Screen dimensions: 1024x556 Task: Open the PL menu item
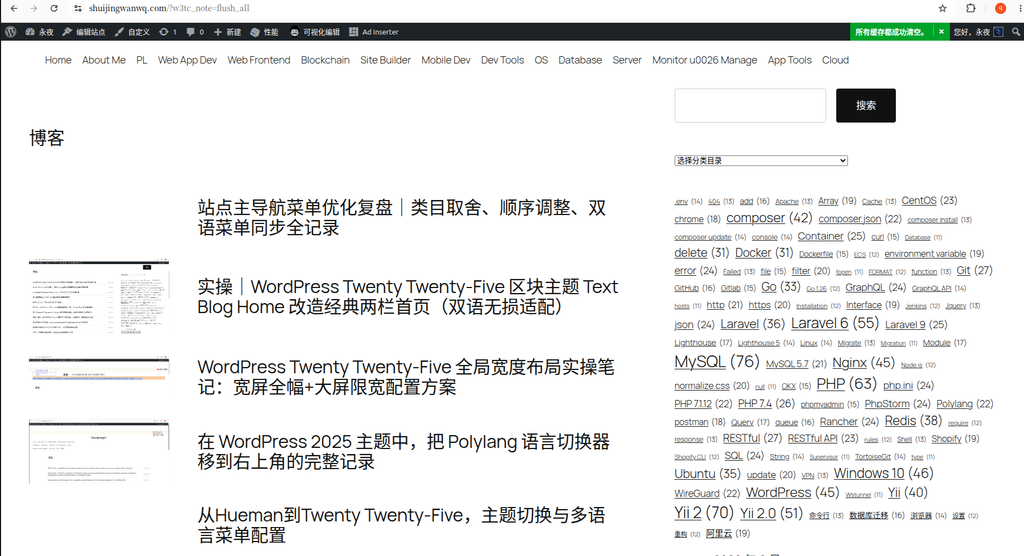pos(142,60)
